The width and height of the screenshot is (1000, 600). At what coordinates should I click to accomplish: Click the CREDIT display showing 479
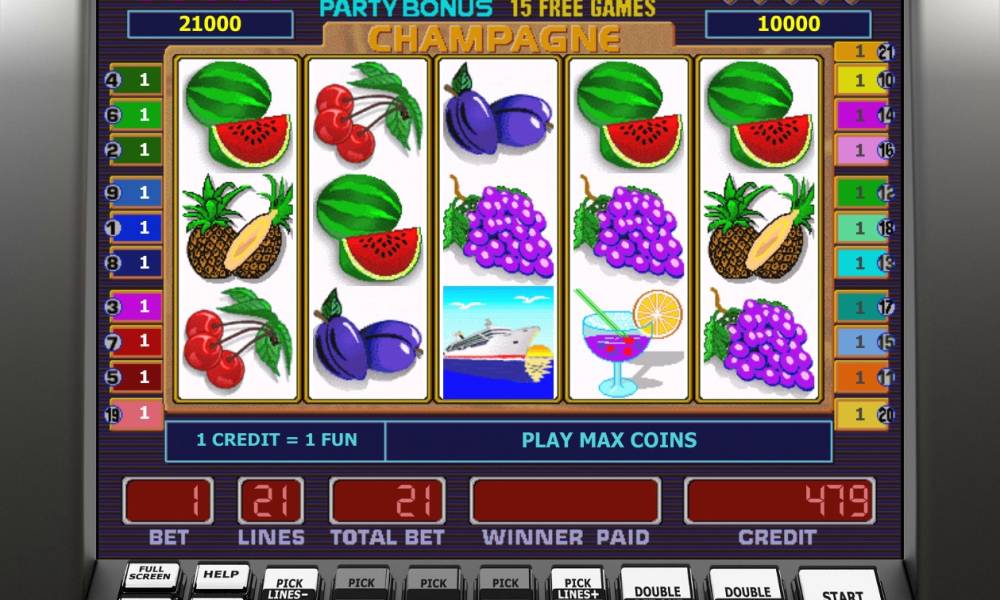click(x=779, y=501)
